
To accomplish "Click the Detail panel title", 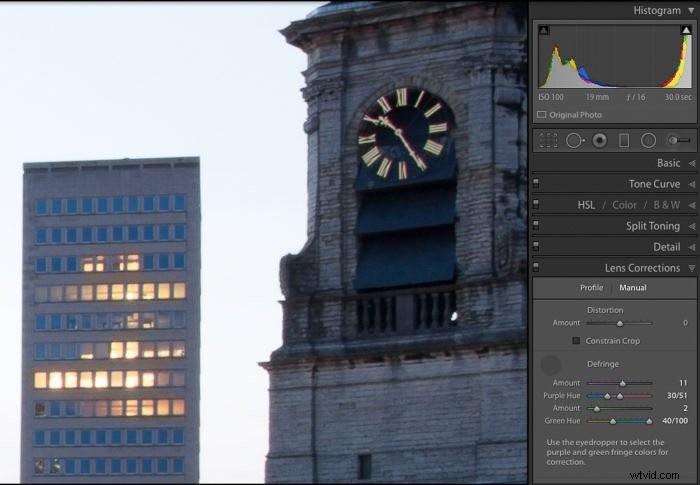I will [x=667, y=247].
